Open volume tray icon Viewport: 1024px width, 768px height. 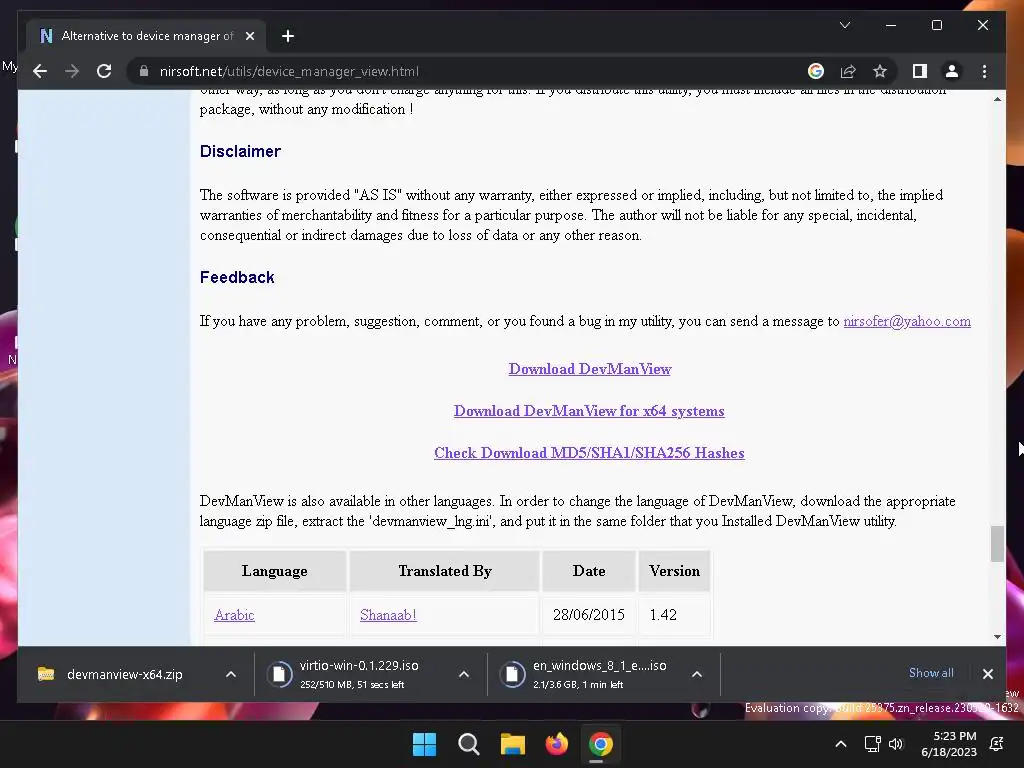896,744
